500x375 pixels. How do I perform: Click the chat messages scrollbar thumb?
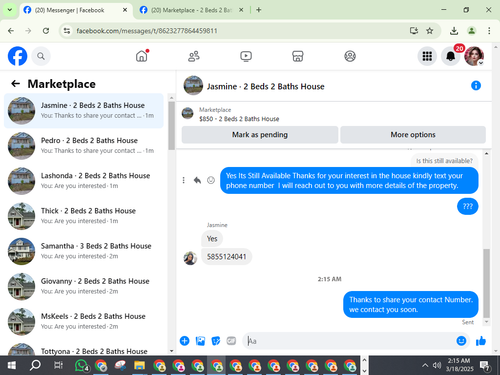tap(486, 283)
